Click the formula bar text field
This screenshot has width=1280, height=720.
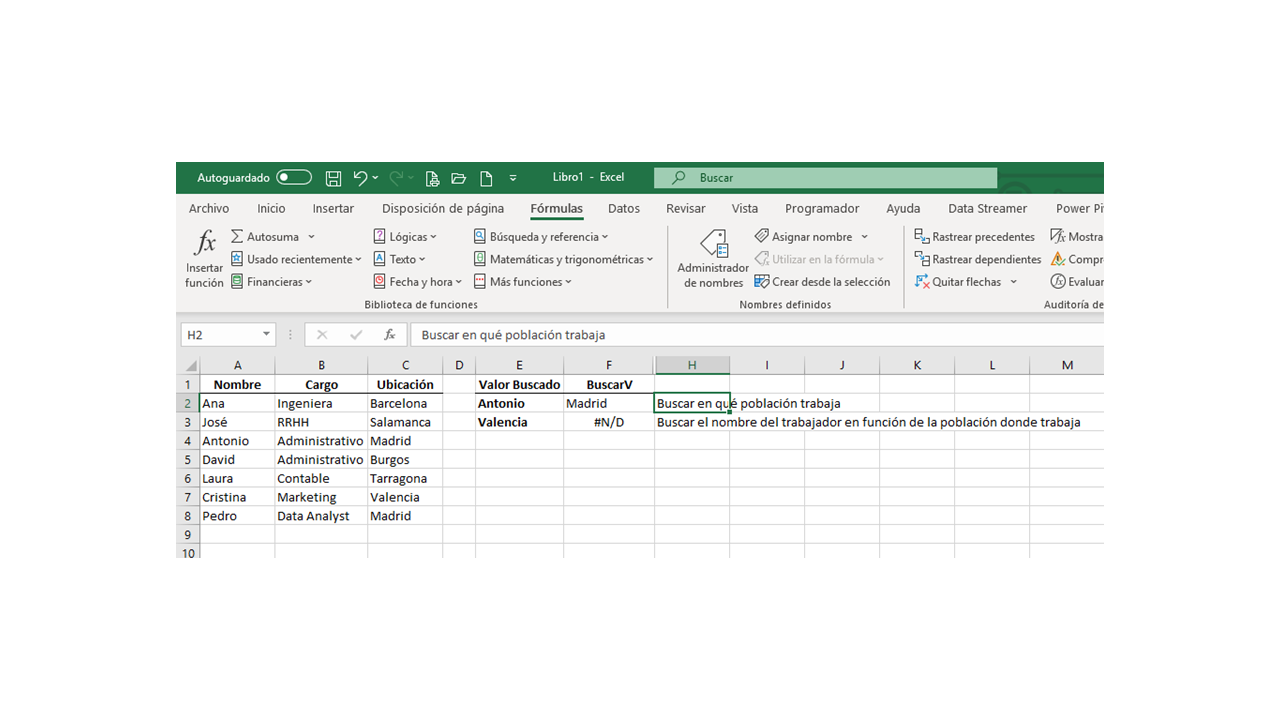(757, 335)
